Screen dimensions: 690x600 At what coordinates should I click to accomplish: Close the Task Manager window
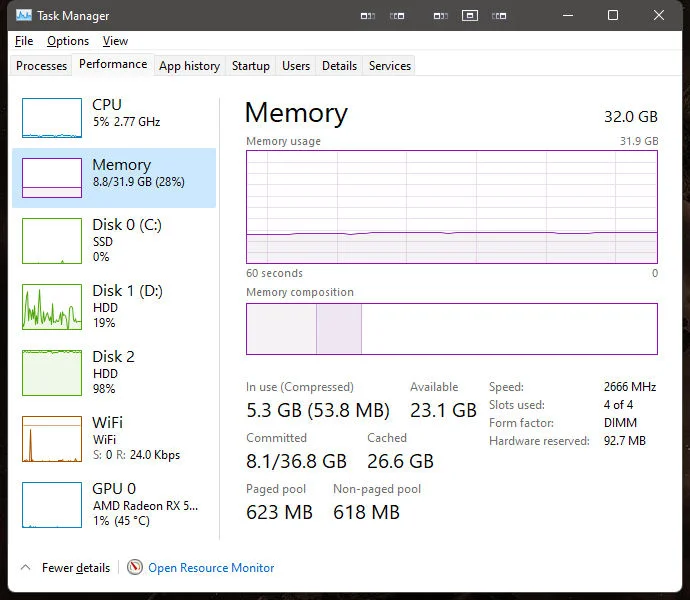[659, 15]
